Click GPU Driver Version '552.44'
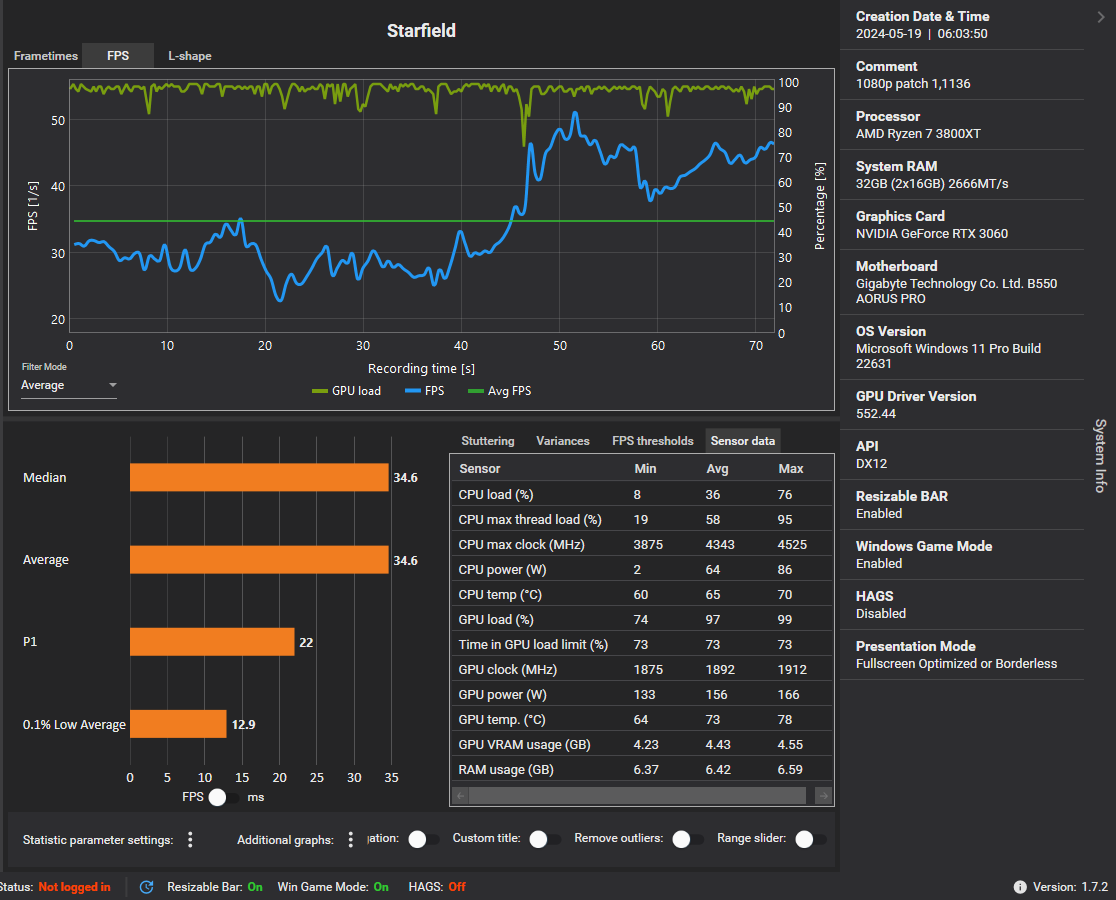This screenshot has width=1116, height=900. (x=875, y=413)
